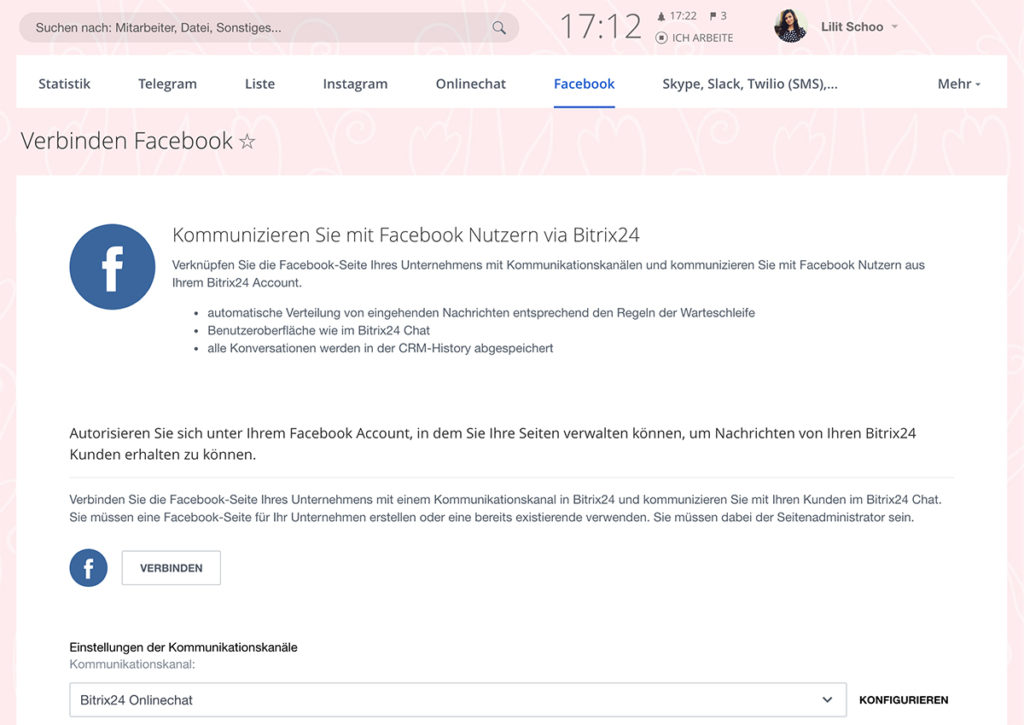Select the Instagram tab
The image size is (1024, 725).
pos(355,84)
